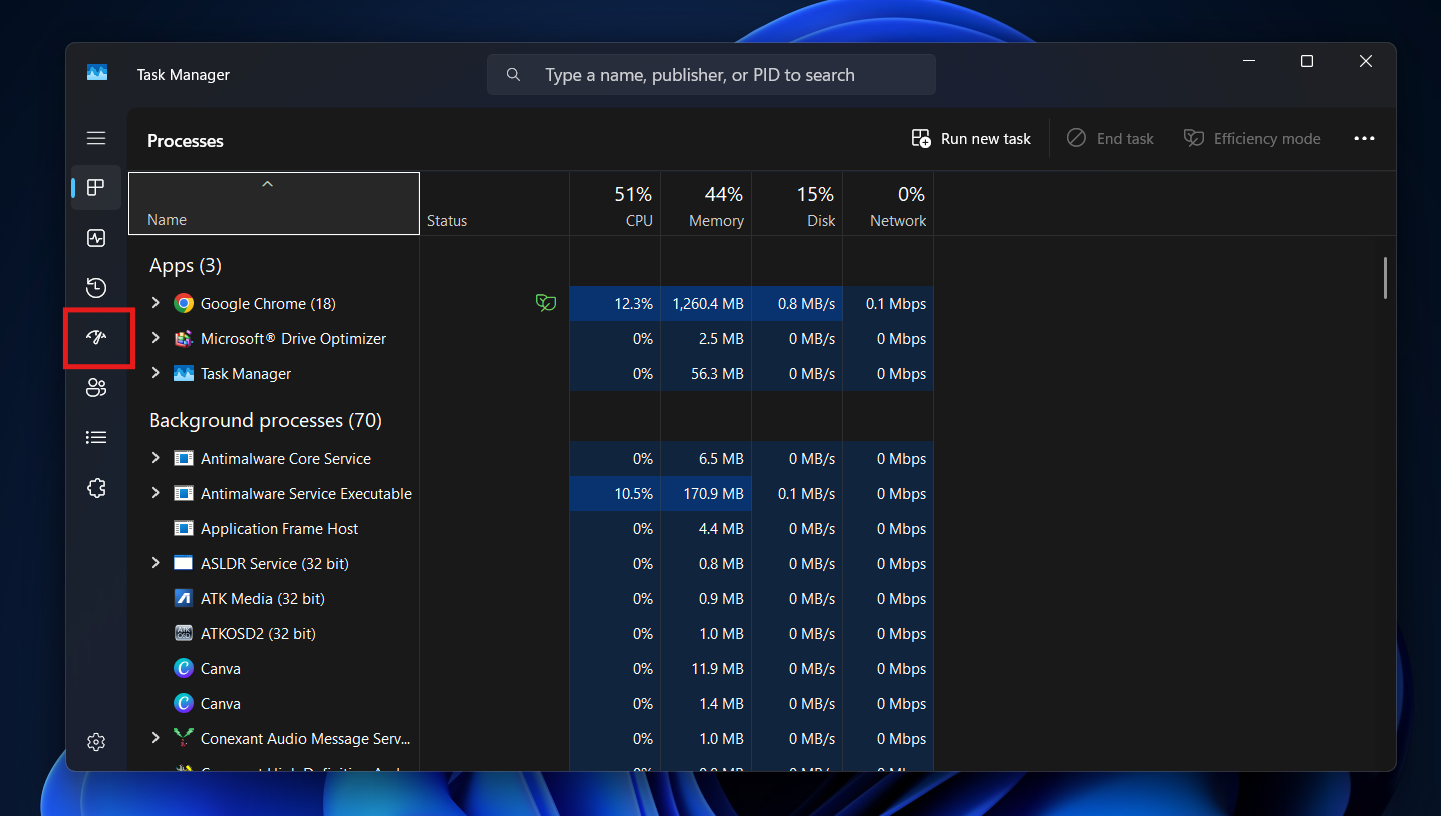Open the Users page icon
This screenshot has width=1441, height=816.
96,387
